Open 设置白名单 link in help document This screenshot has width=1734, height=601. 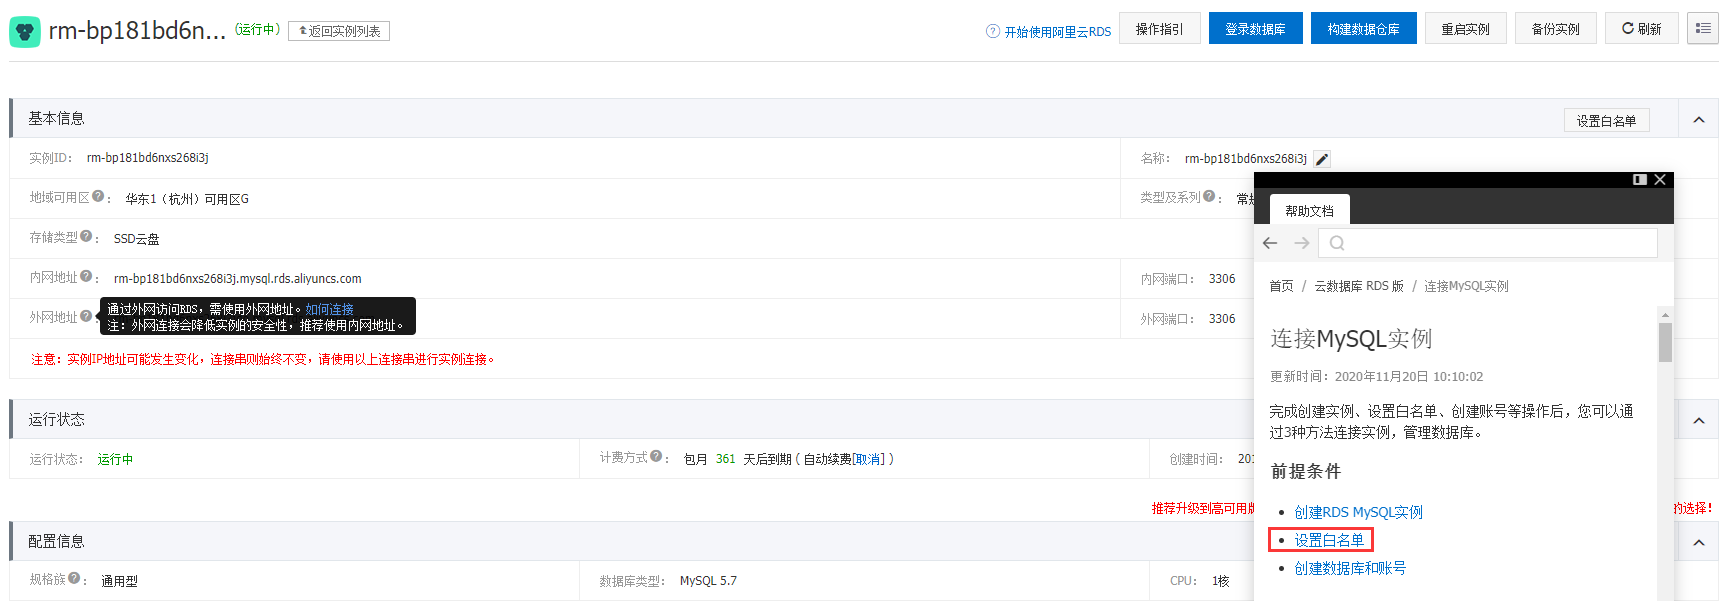coord(1329,540)
